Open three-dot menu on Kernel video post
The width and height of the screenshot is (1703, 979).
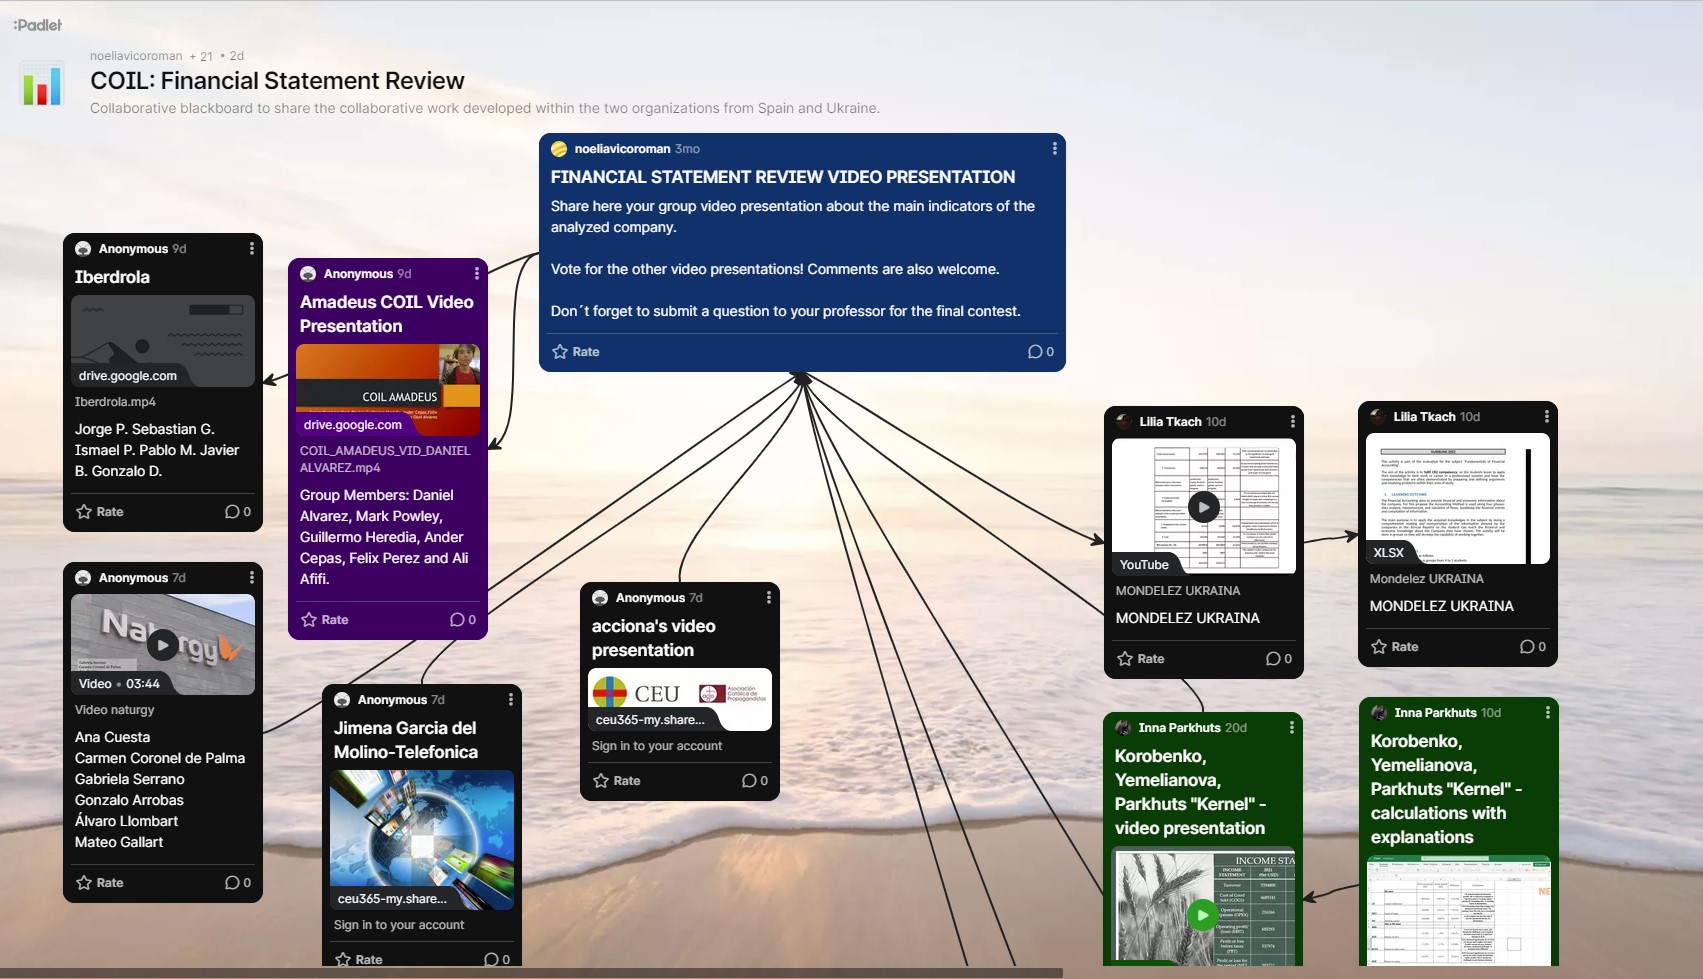pyautogui.click(x=1291, y=728)
